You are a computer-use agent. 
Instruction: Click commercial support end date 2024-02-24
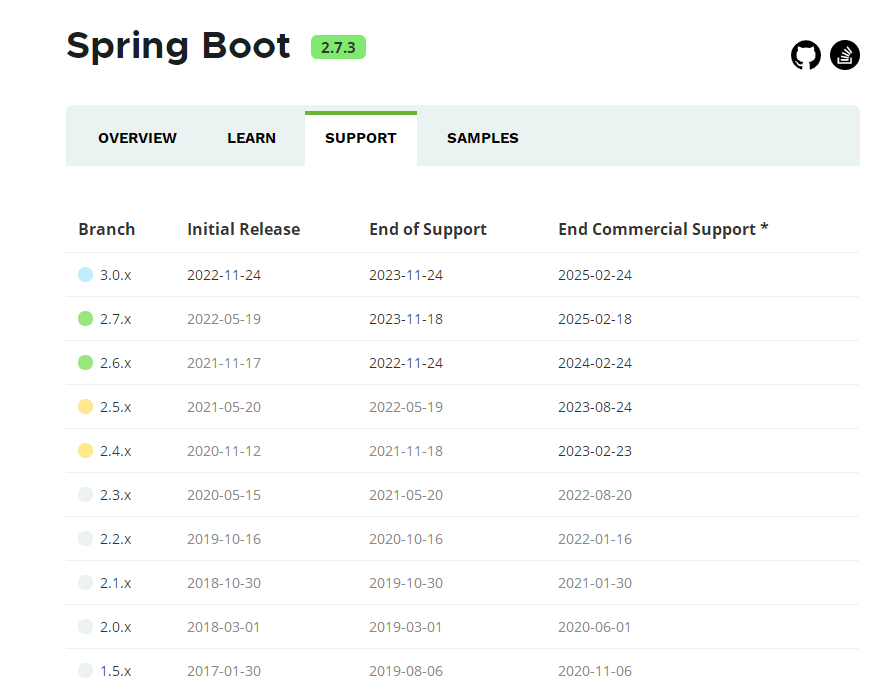(x=595, y=363)
